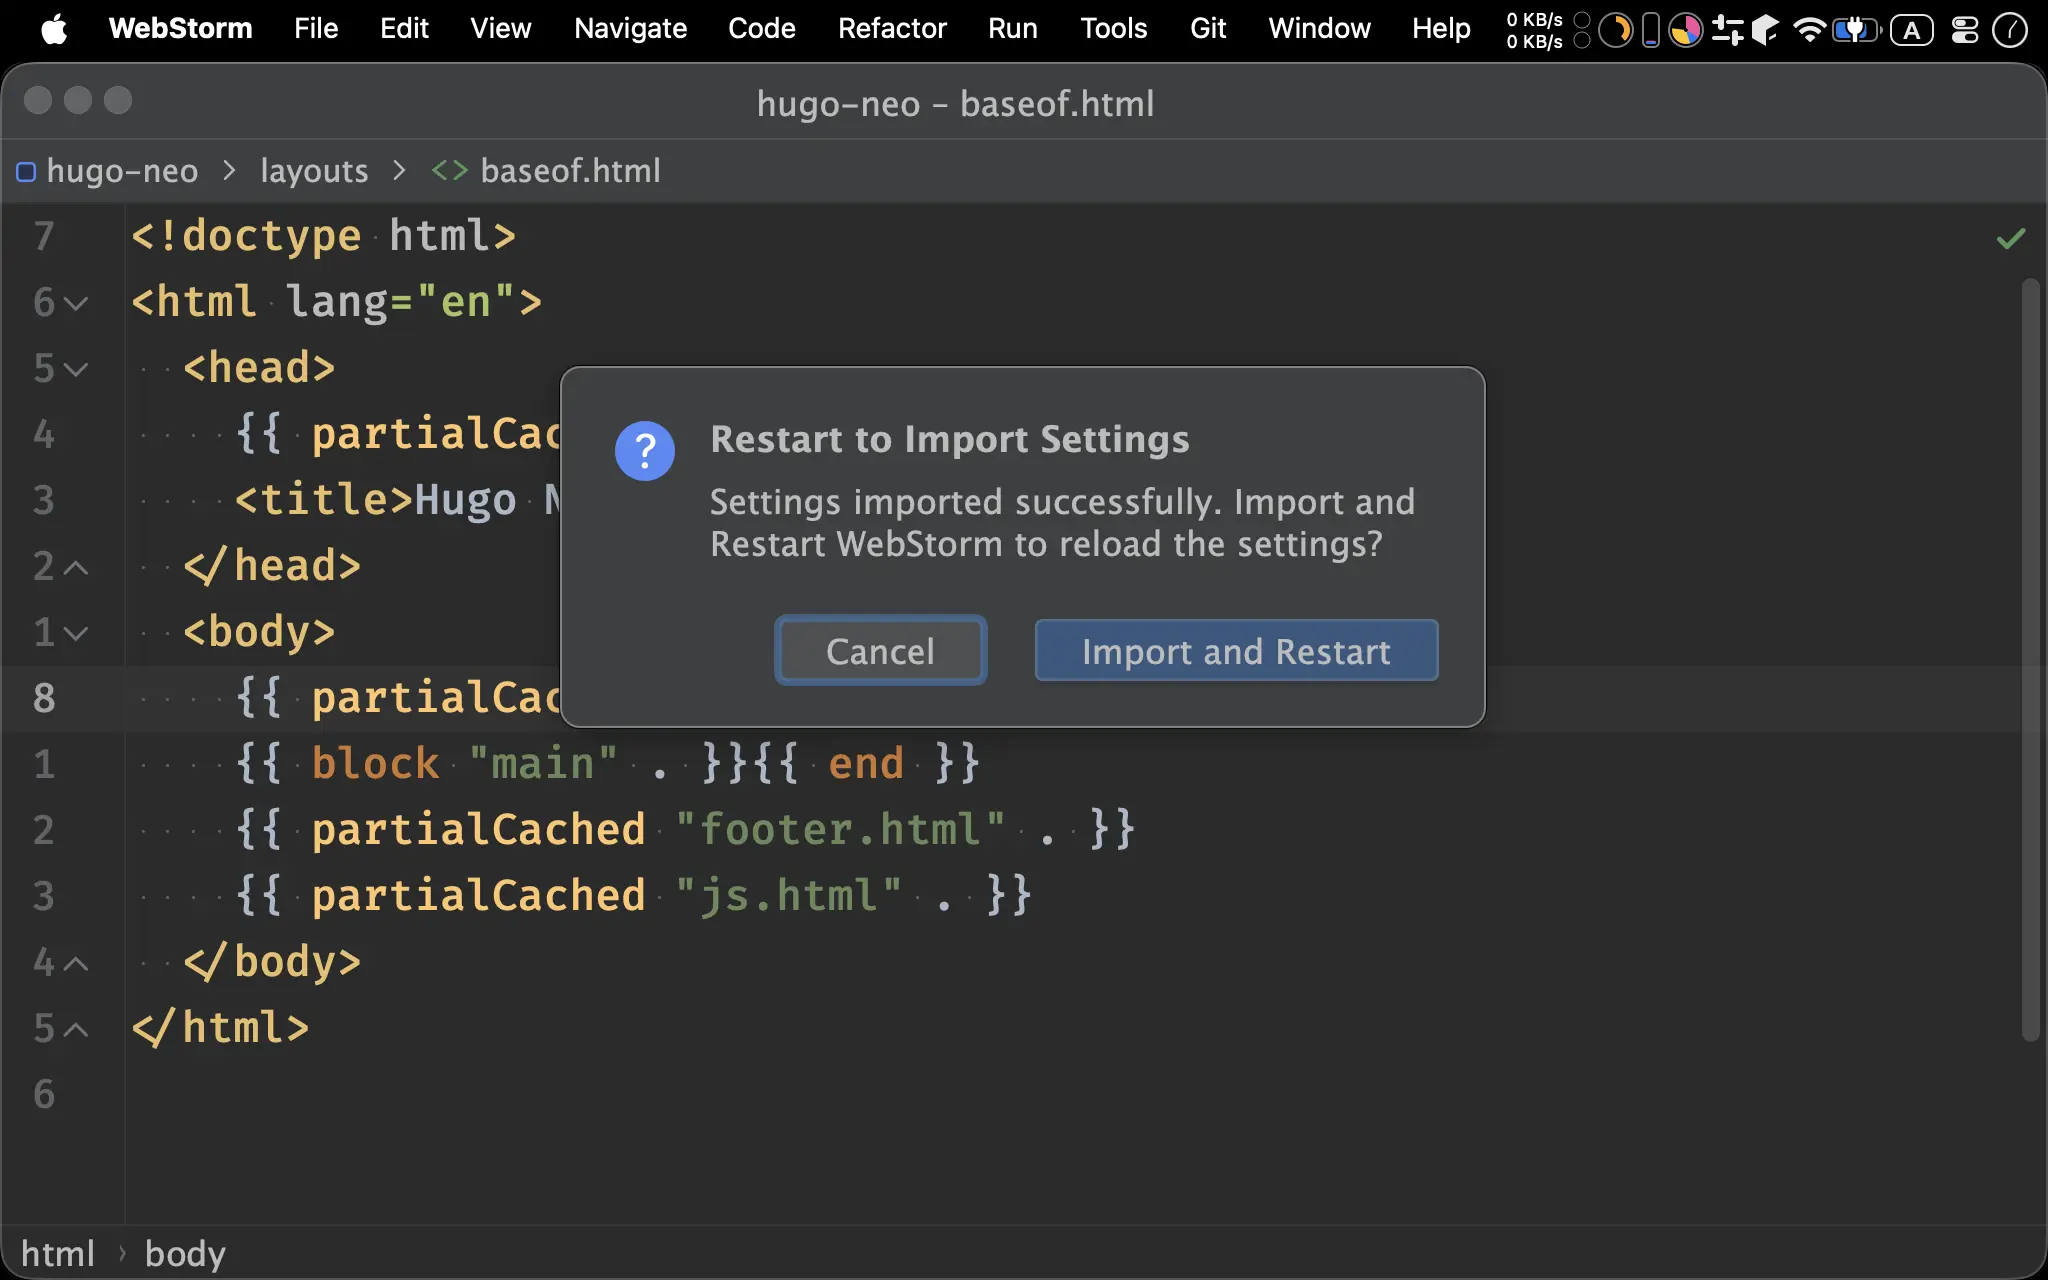This screenshot has width=2048, height=1280.
Task: Toggle fold marker beside closing html tag
Action: click(76, 1028)
